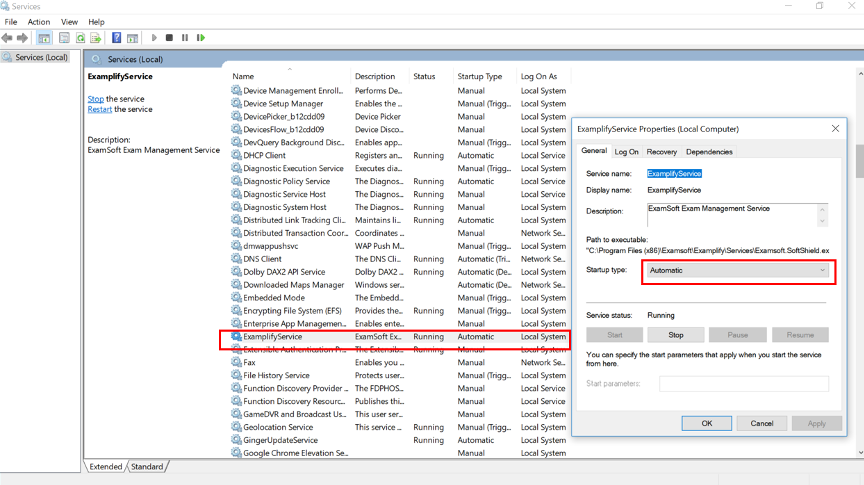
Task: Click the gear icon of ExamplifyService row
Action: pyautogui.click(x=236, y=336)
